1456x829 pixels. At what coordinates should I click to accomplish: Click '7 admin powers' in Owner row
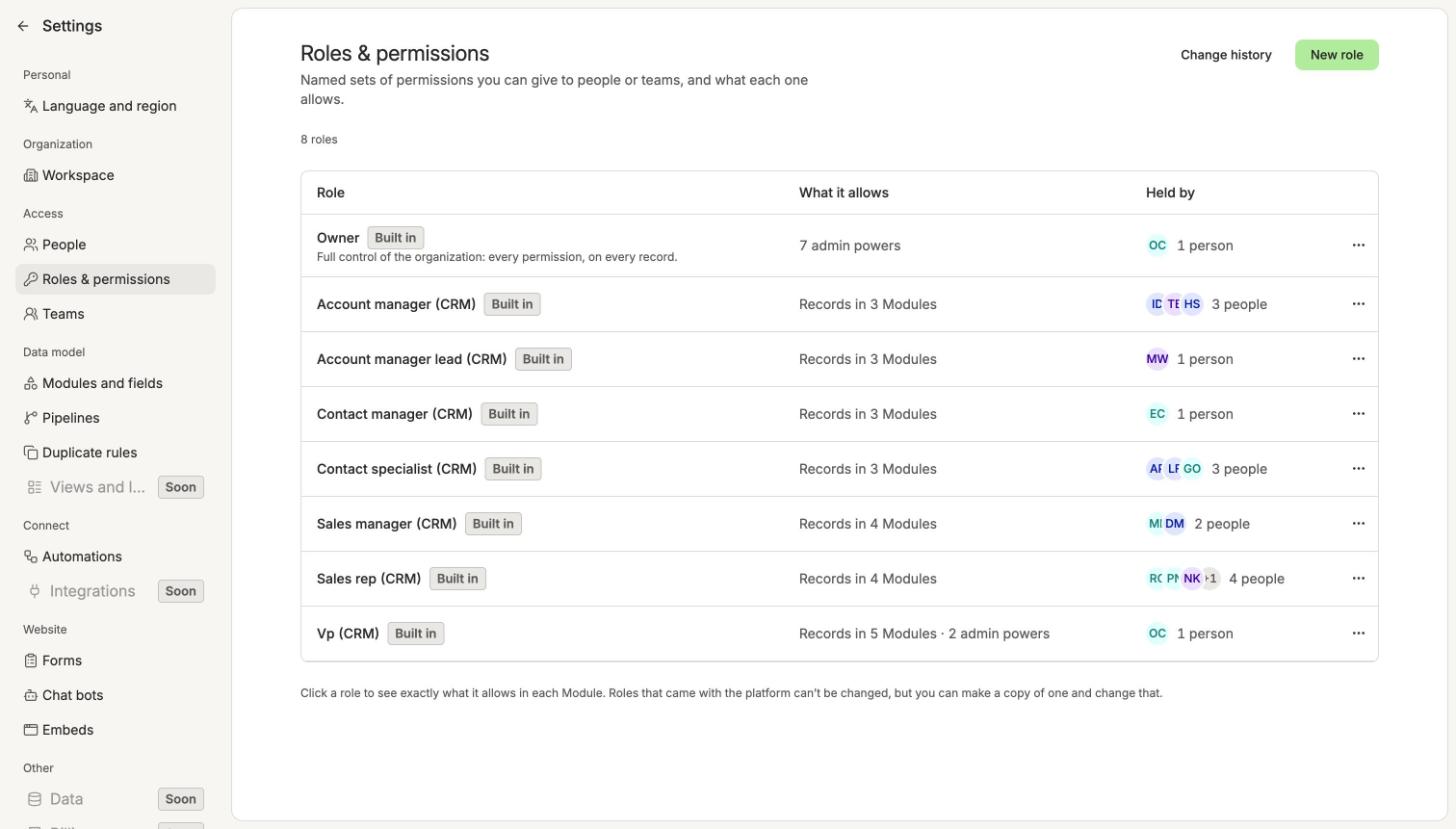pyautogui.click(x=850, y=245)
